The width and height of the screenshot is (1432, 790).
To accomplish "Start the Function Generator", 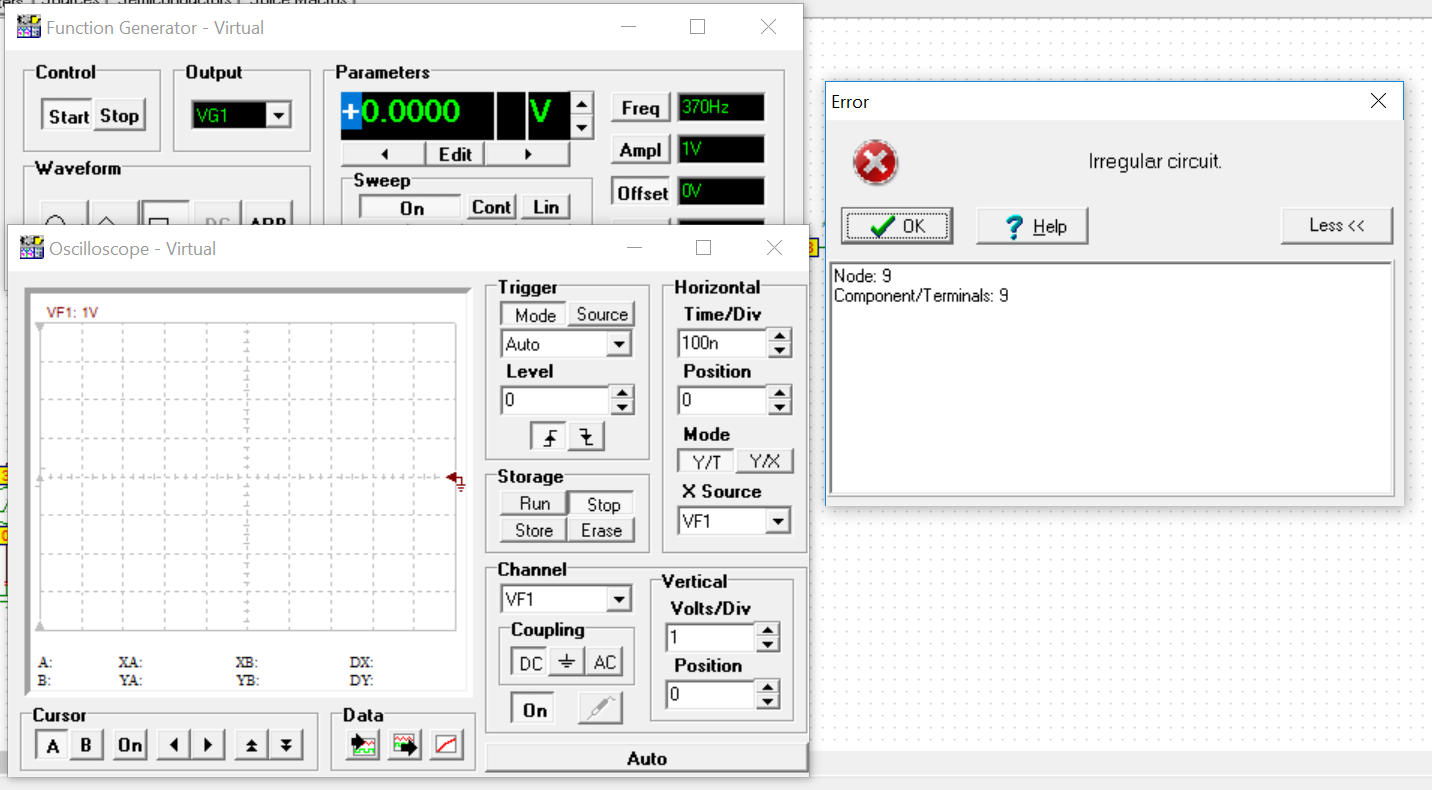I will (68, 116).
